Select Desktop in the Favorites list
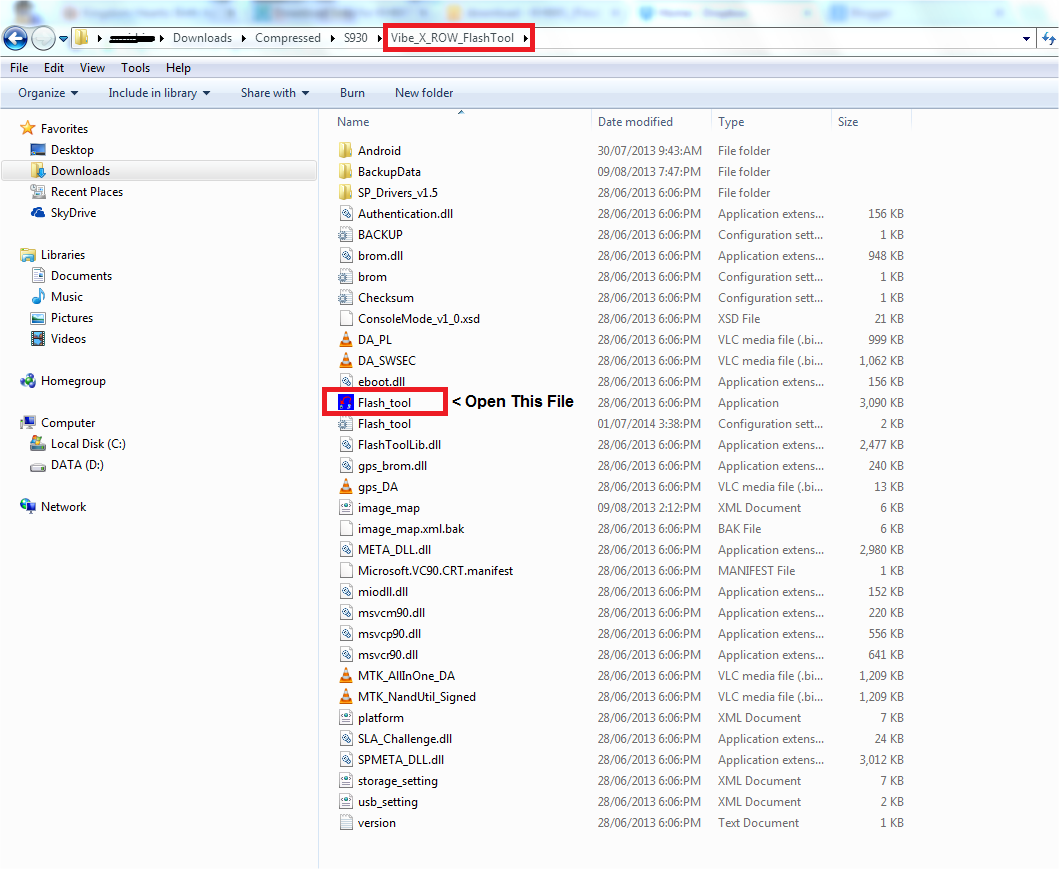The width and height of the screenshot is (1059, 869). (x=72, y=150)
